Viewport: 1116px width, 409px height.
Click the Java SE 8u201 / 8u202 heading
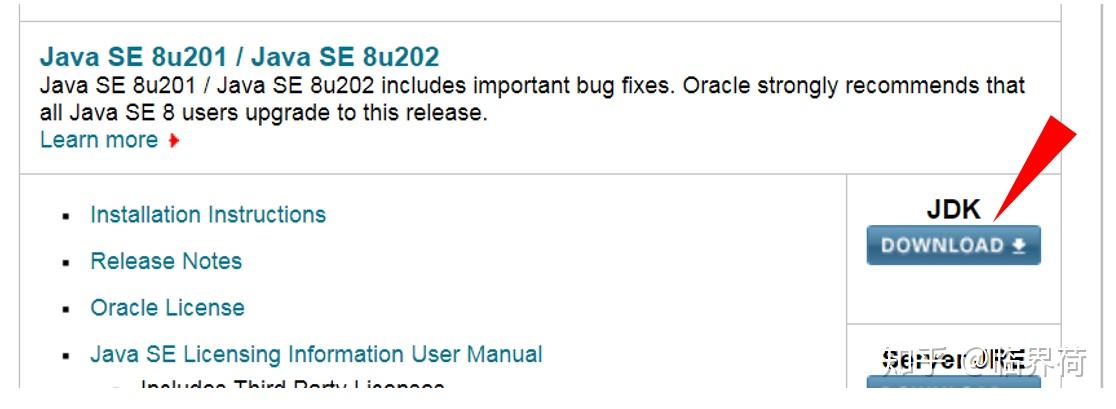tap(239, 56)
